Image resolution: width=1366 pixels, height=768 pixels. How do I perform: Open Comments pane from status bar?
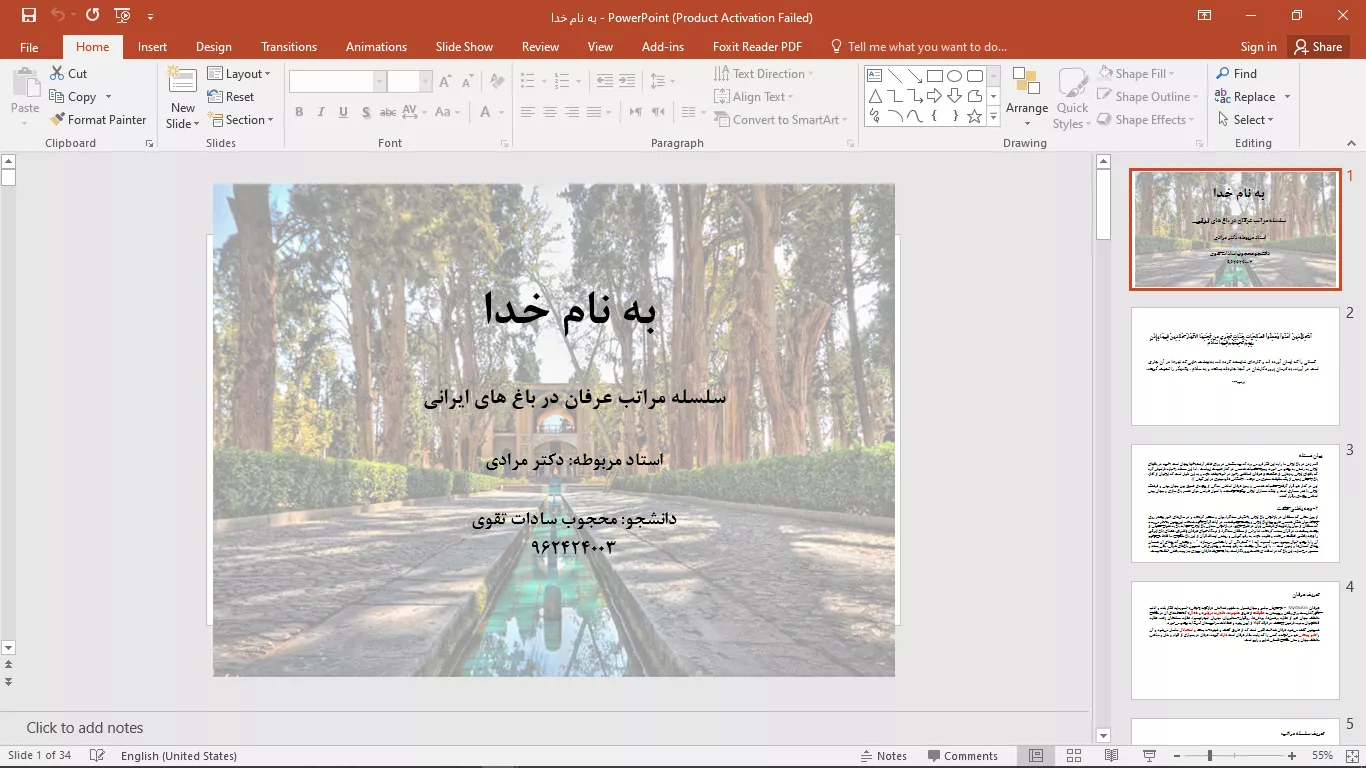[962, 756]
